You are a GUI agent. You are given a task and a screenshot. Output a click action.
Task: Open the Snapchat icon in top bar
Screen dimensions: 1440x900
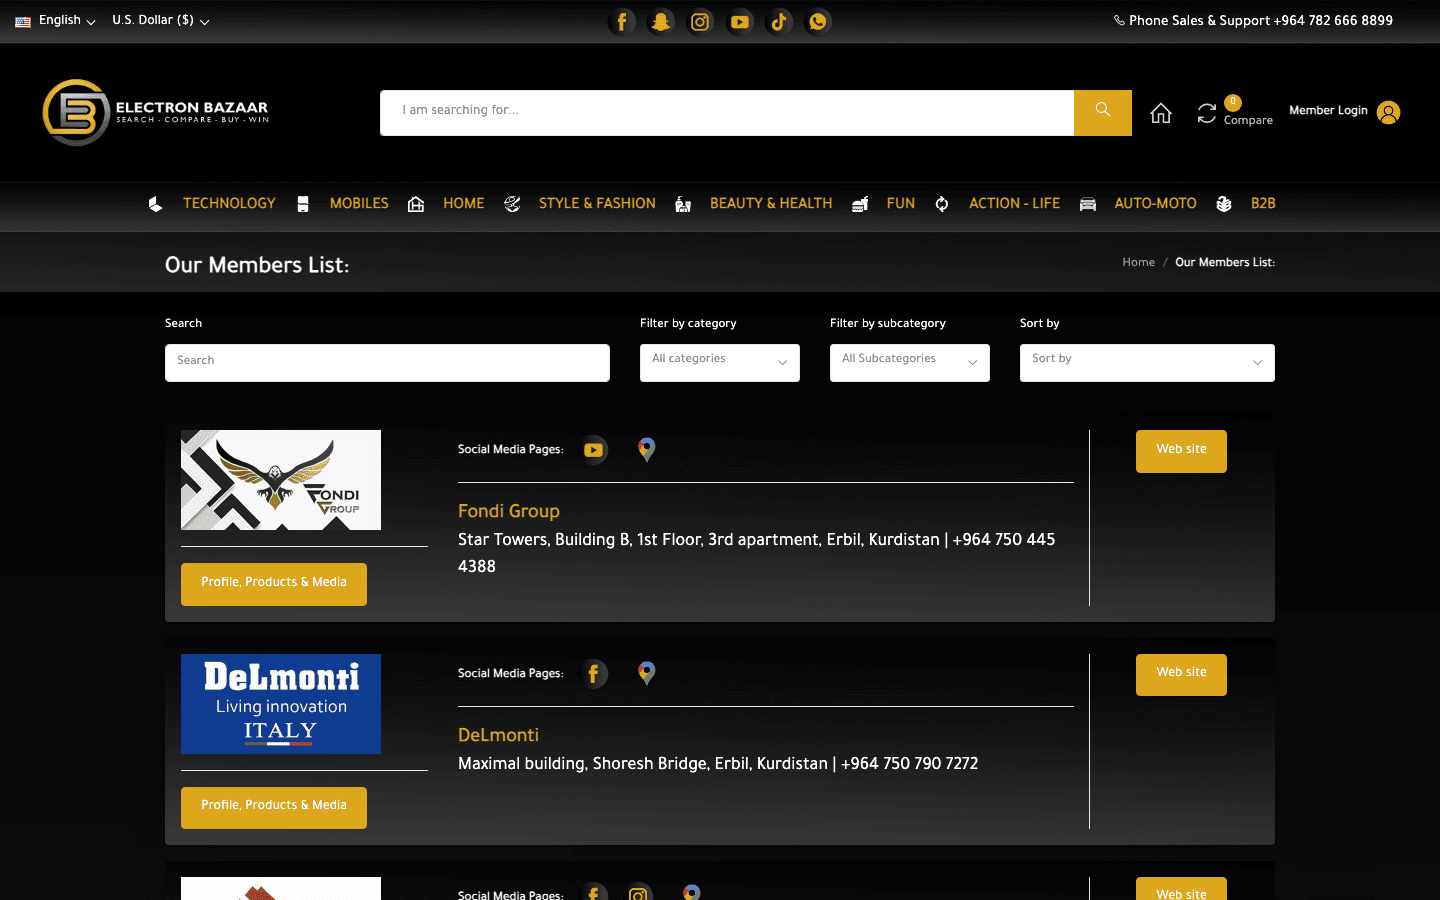(661, 21)
